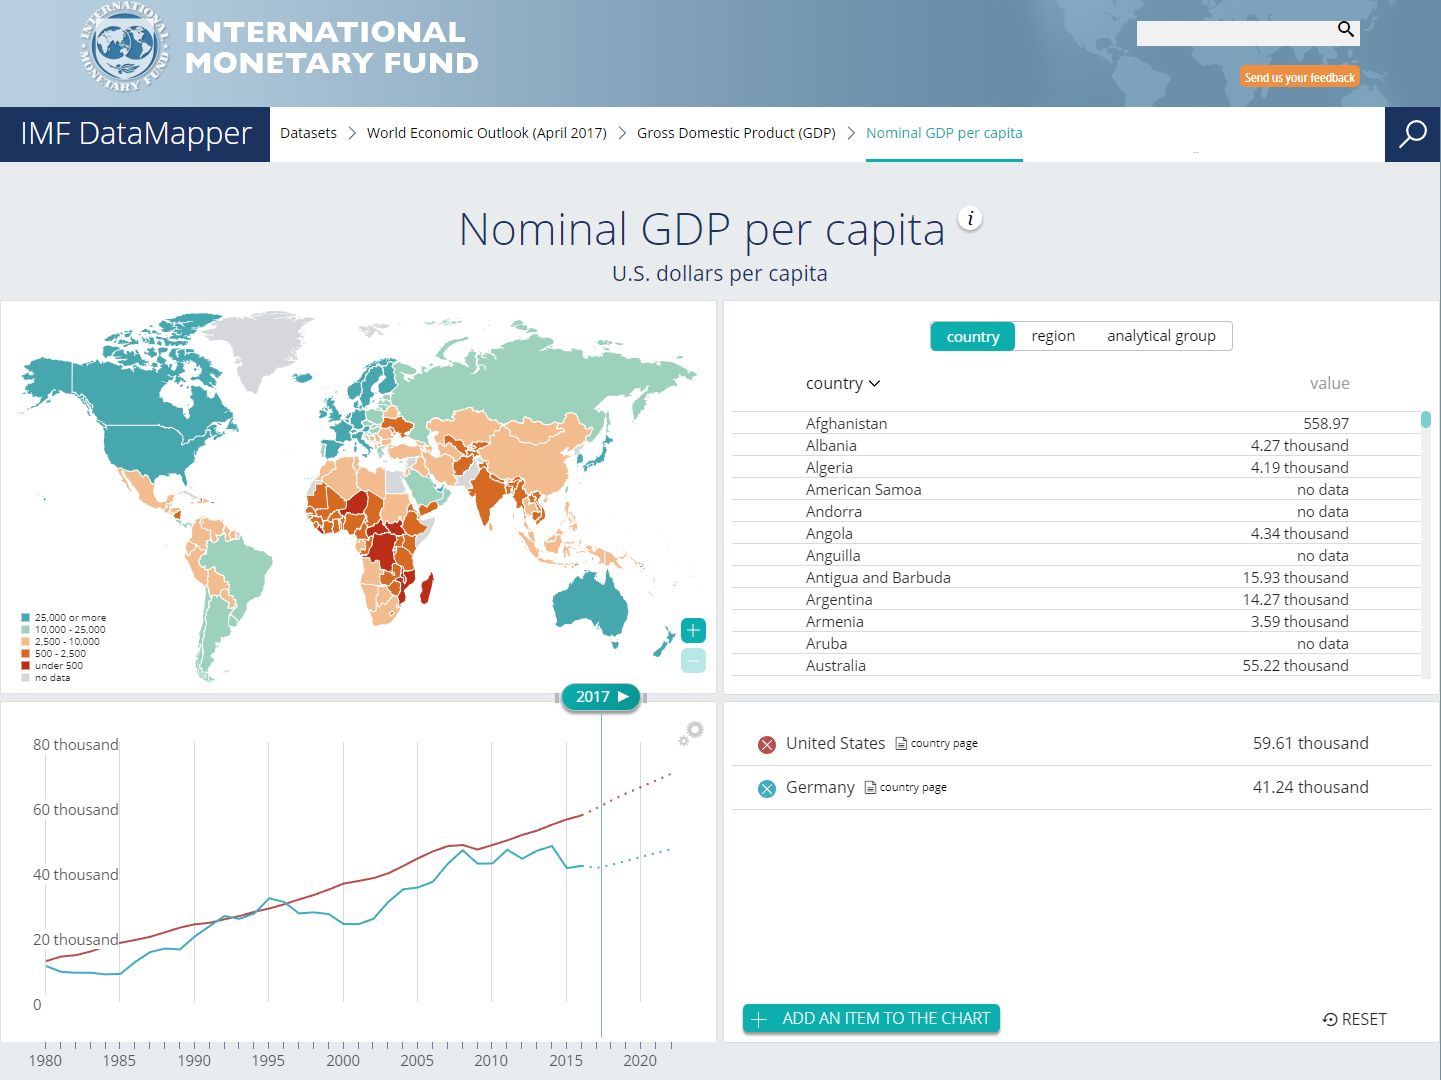Select Argentina row in country list
The width and height of the screenshot is (1441, 1080).
pyautogui.click(x=1076, y=599)
